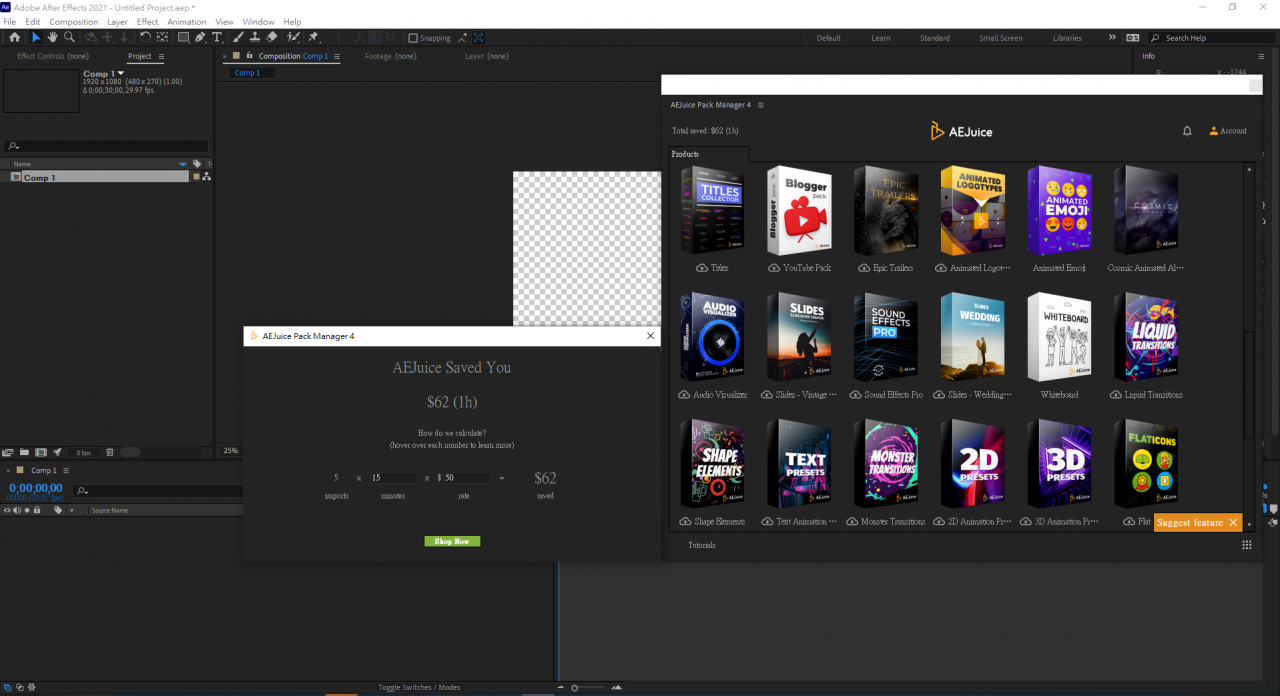Toggle the Solo column in timeline header
This screenshot has width=1280, height=696.
pos(27,510)
